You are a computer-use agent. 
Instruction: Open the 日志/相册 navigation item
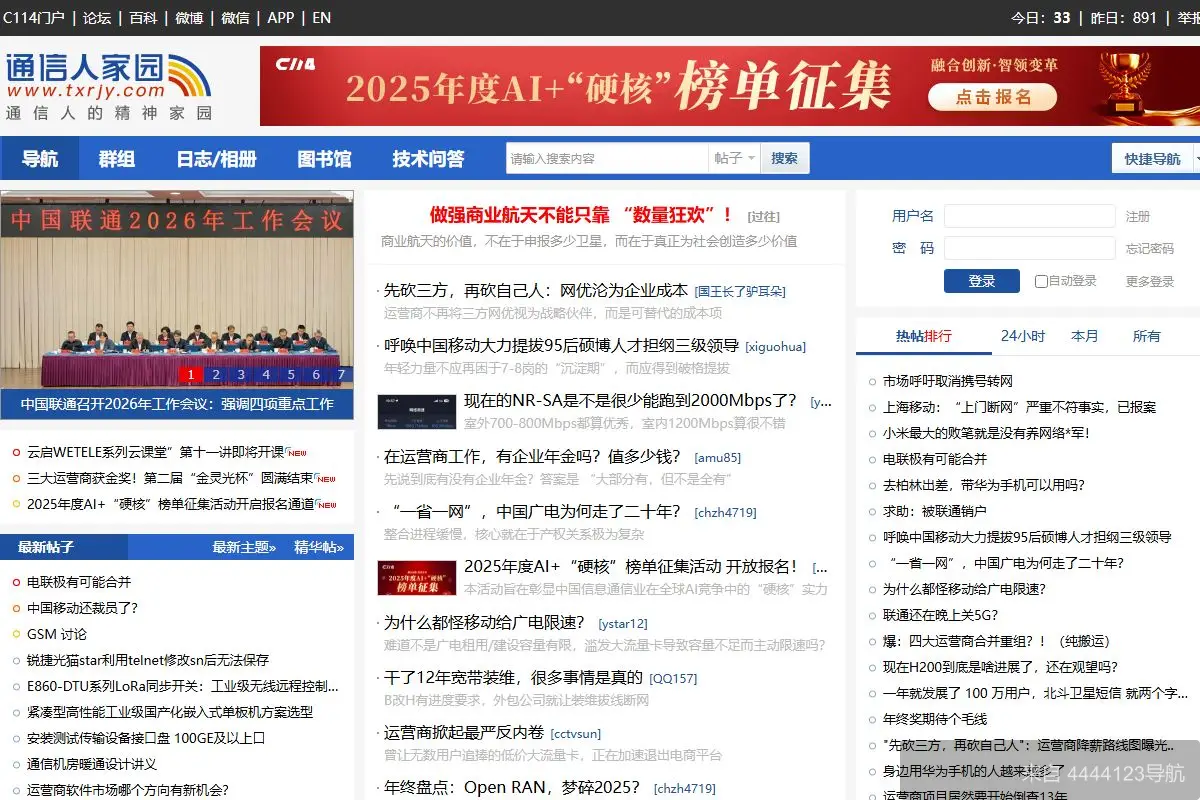(x=217, y=158)
